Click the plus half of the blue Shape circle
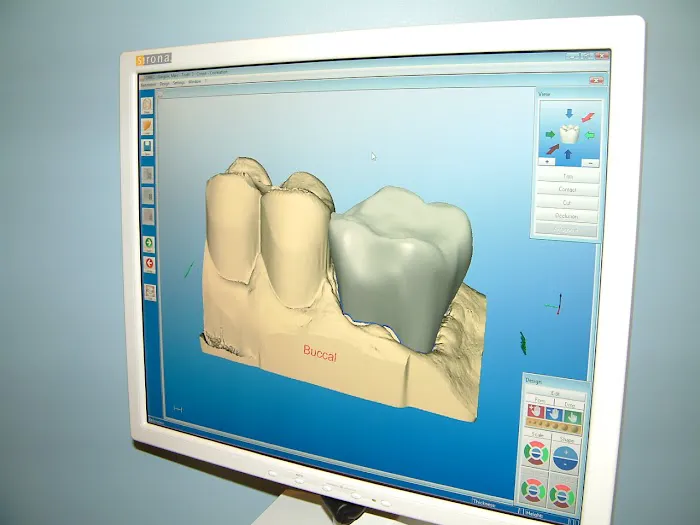700x525 pixels. pos(566,452)
